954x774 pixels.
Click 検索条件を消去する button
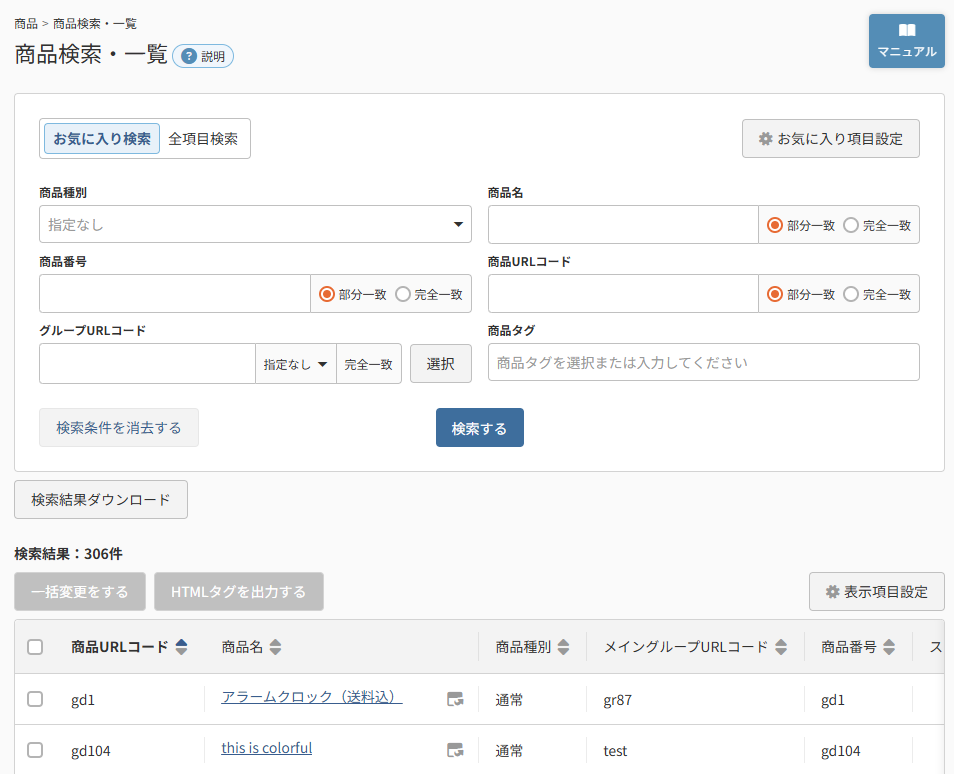[x=119, y=428]
